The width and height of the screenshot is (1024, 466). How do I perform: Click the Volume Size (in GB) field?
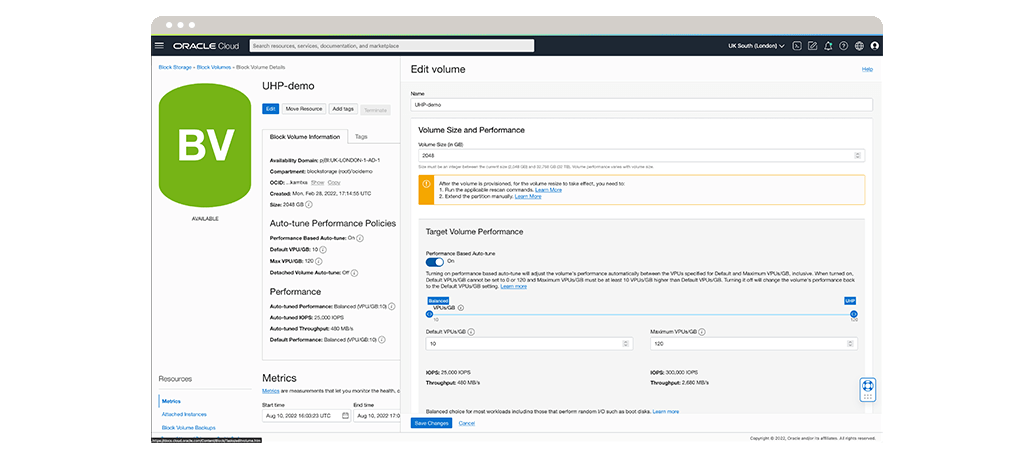(x=641, y=155)
